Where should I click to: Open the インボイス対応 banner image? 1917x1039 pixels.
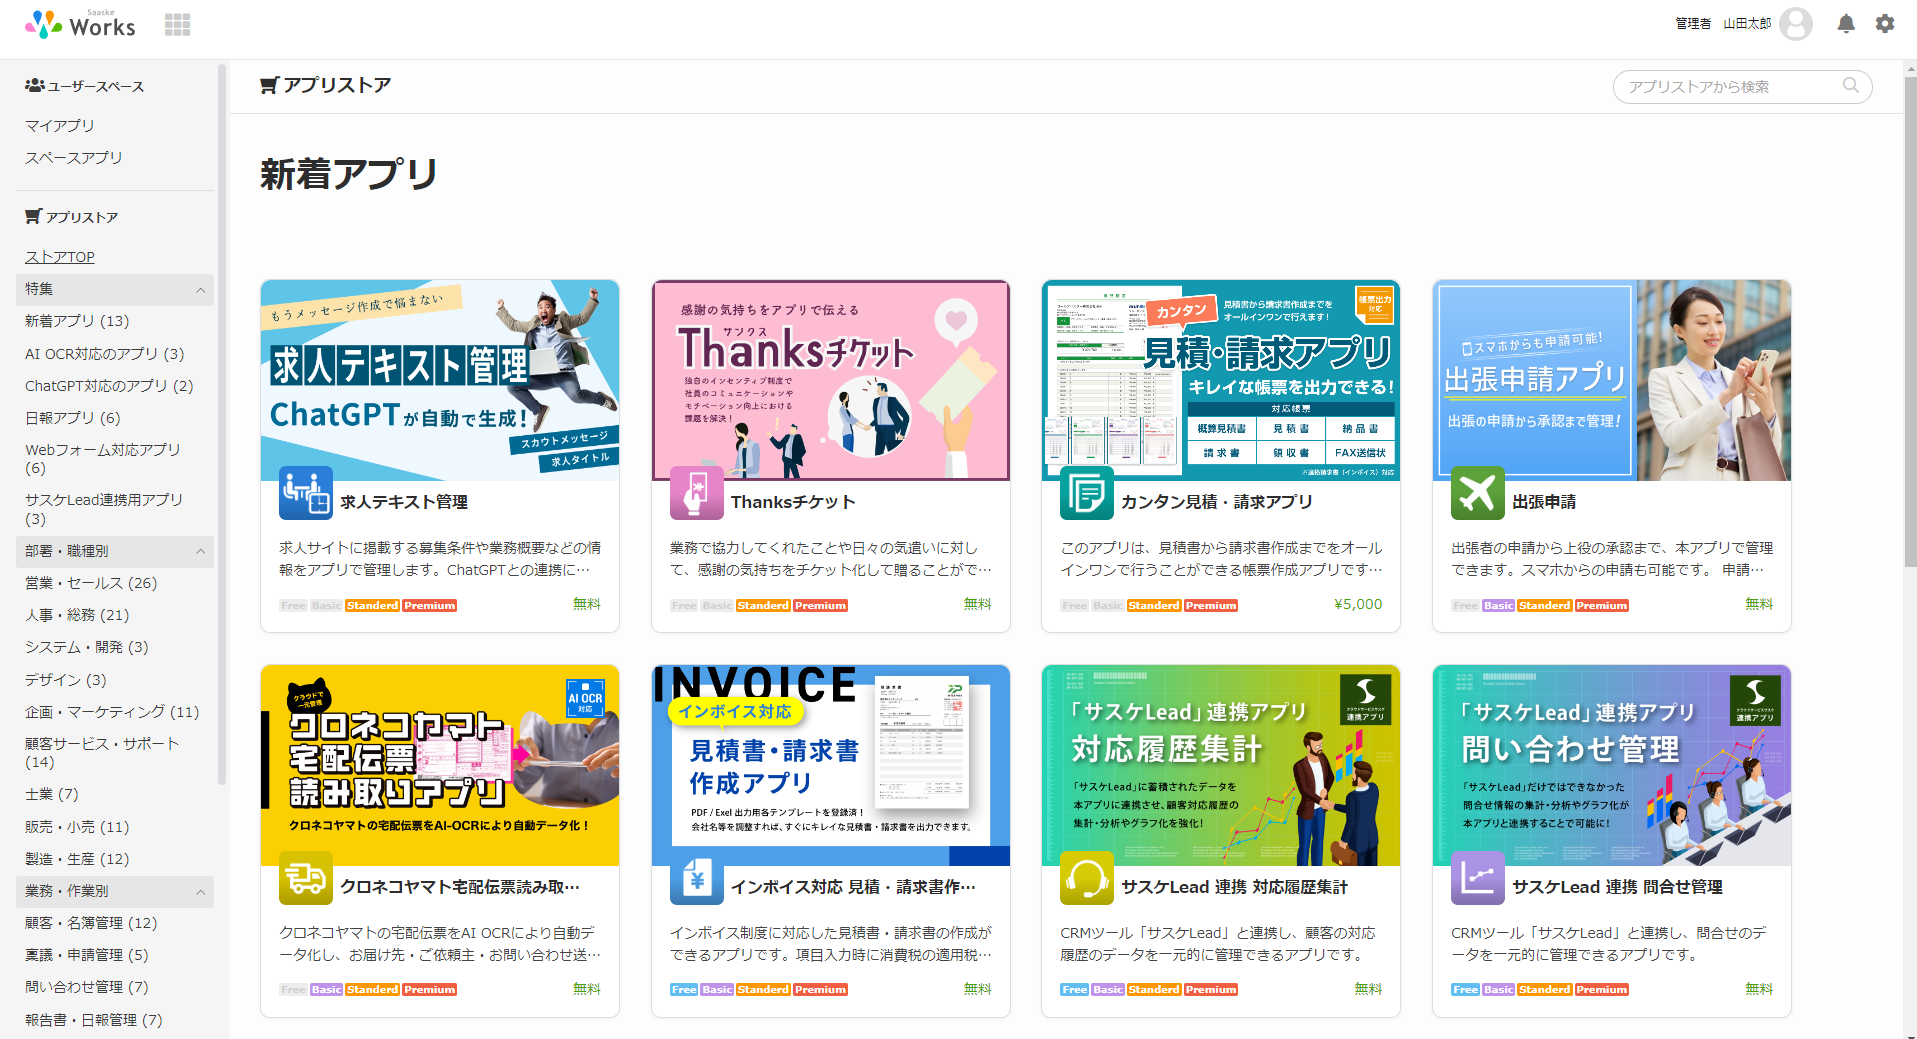click(831, 765)
